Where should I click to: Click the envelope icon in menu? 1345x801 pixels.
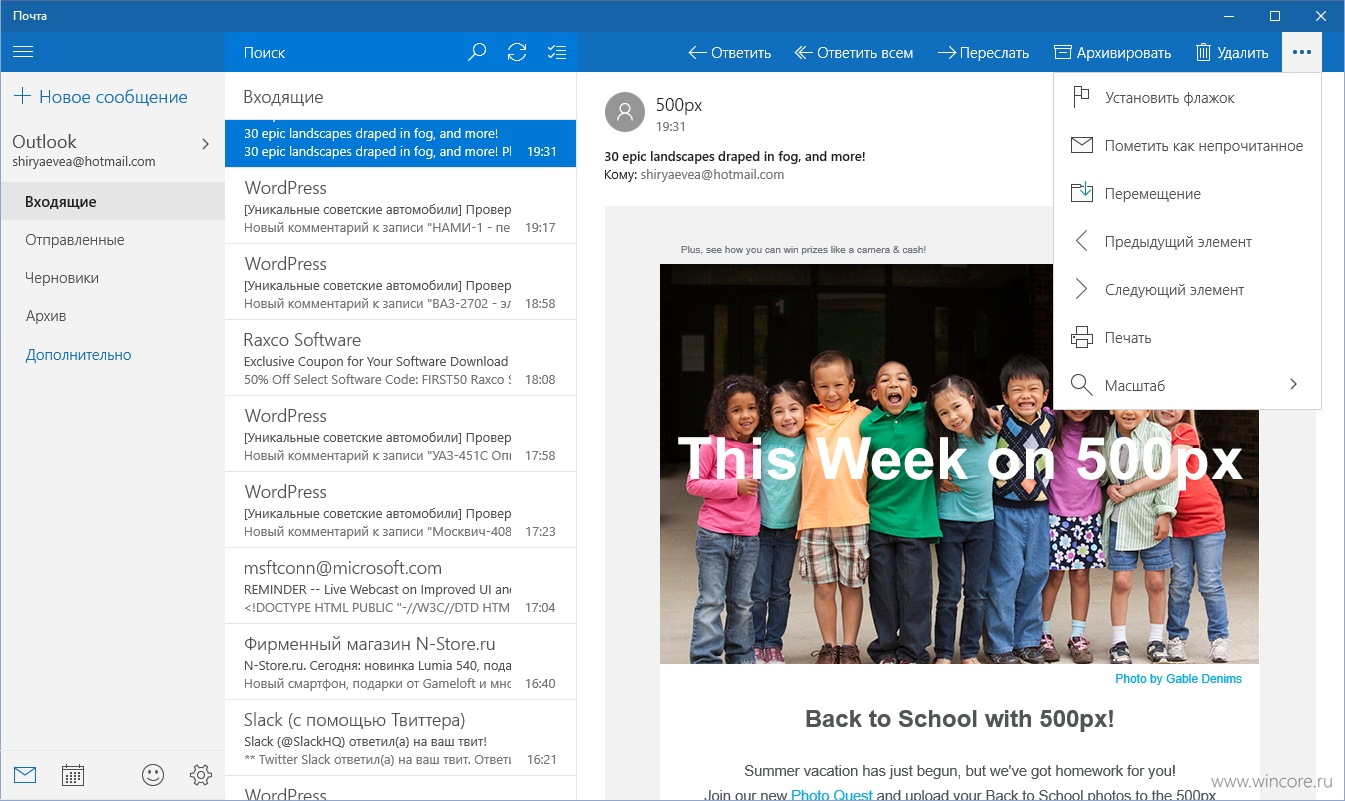[1081, 146]
